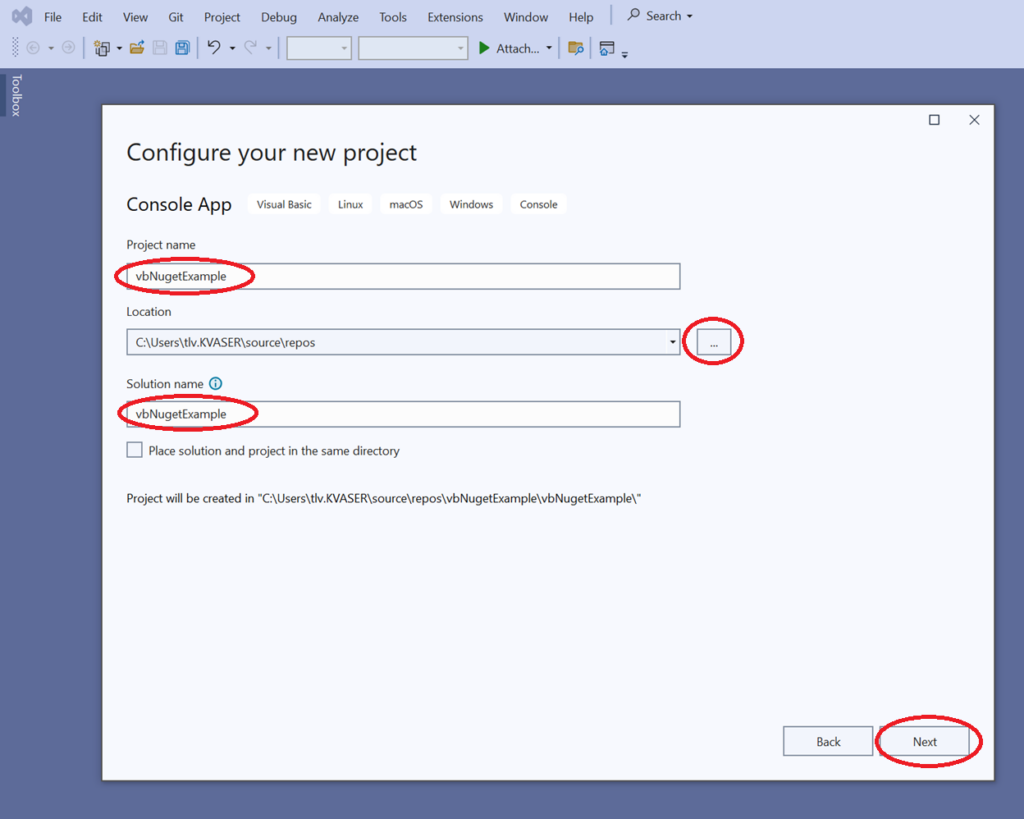Click the Redo icon
The width and height of the screenshot is (1024, 819).
coord(251,47)
